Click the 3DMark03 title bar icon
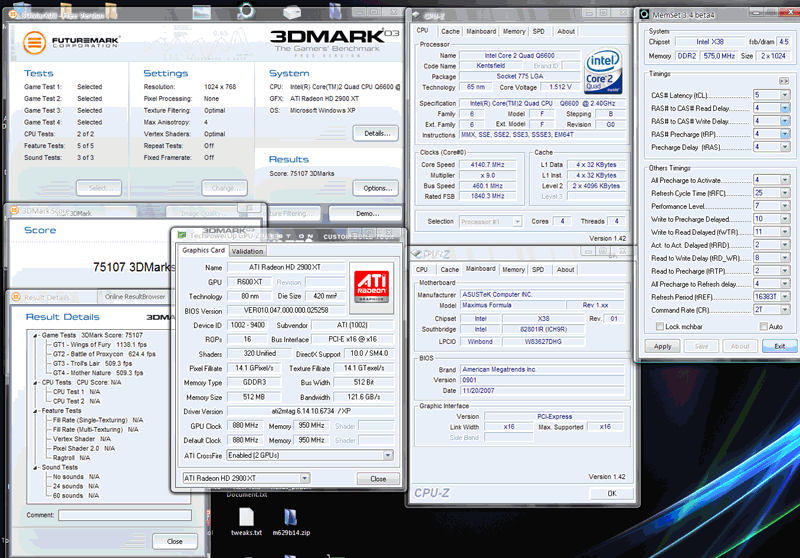This screenshot has height=558, width=800. (x=14, y=15)
